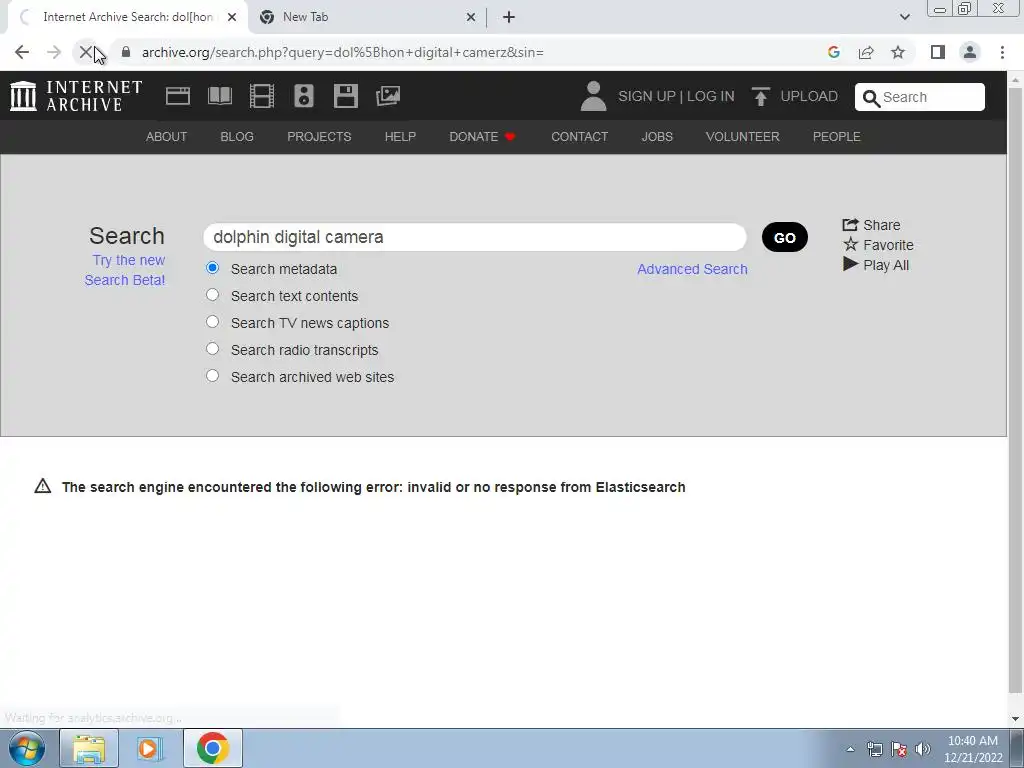
Task: Click the share page icon in the address bar
Action: (866, 52)
